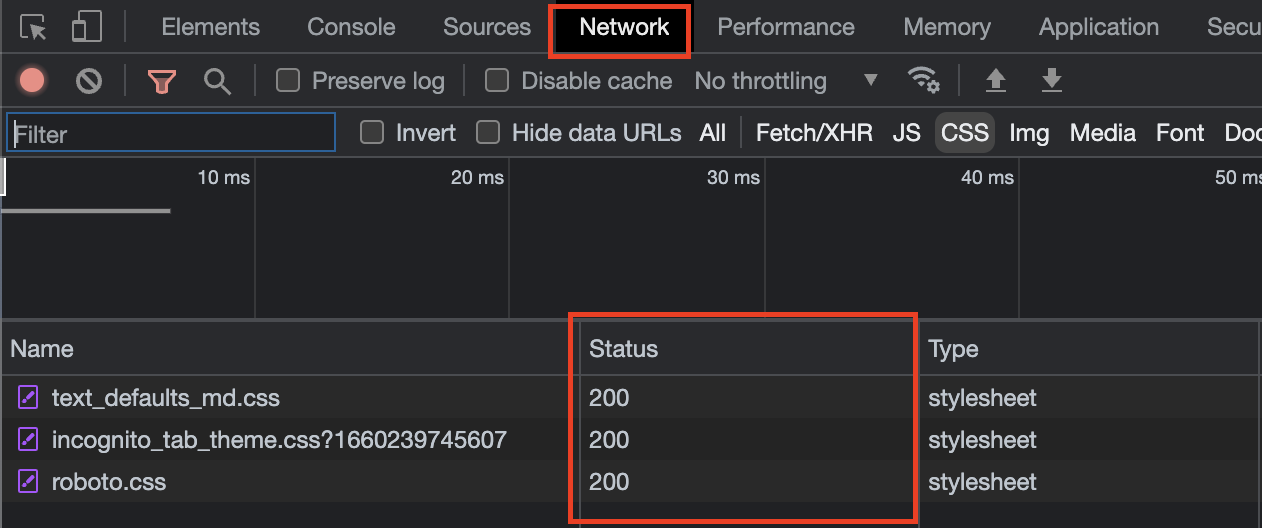Select the inspect element cursor icon
The width and height of the screenshot is (1262, 528).
click(34, 27)
